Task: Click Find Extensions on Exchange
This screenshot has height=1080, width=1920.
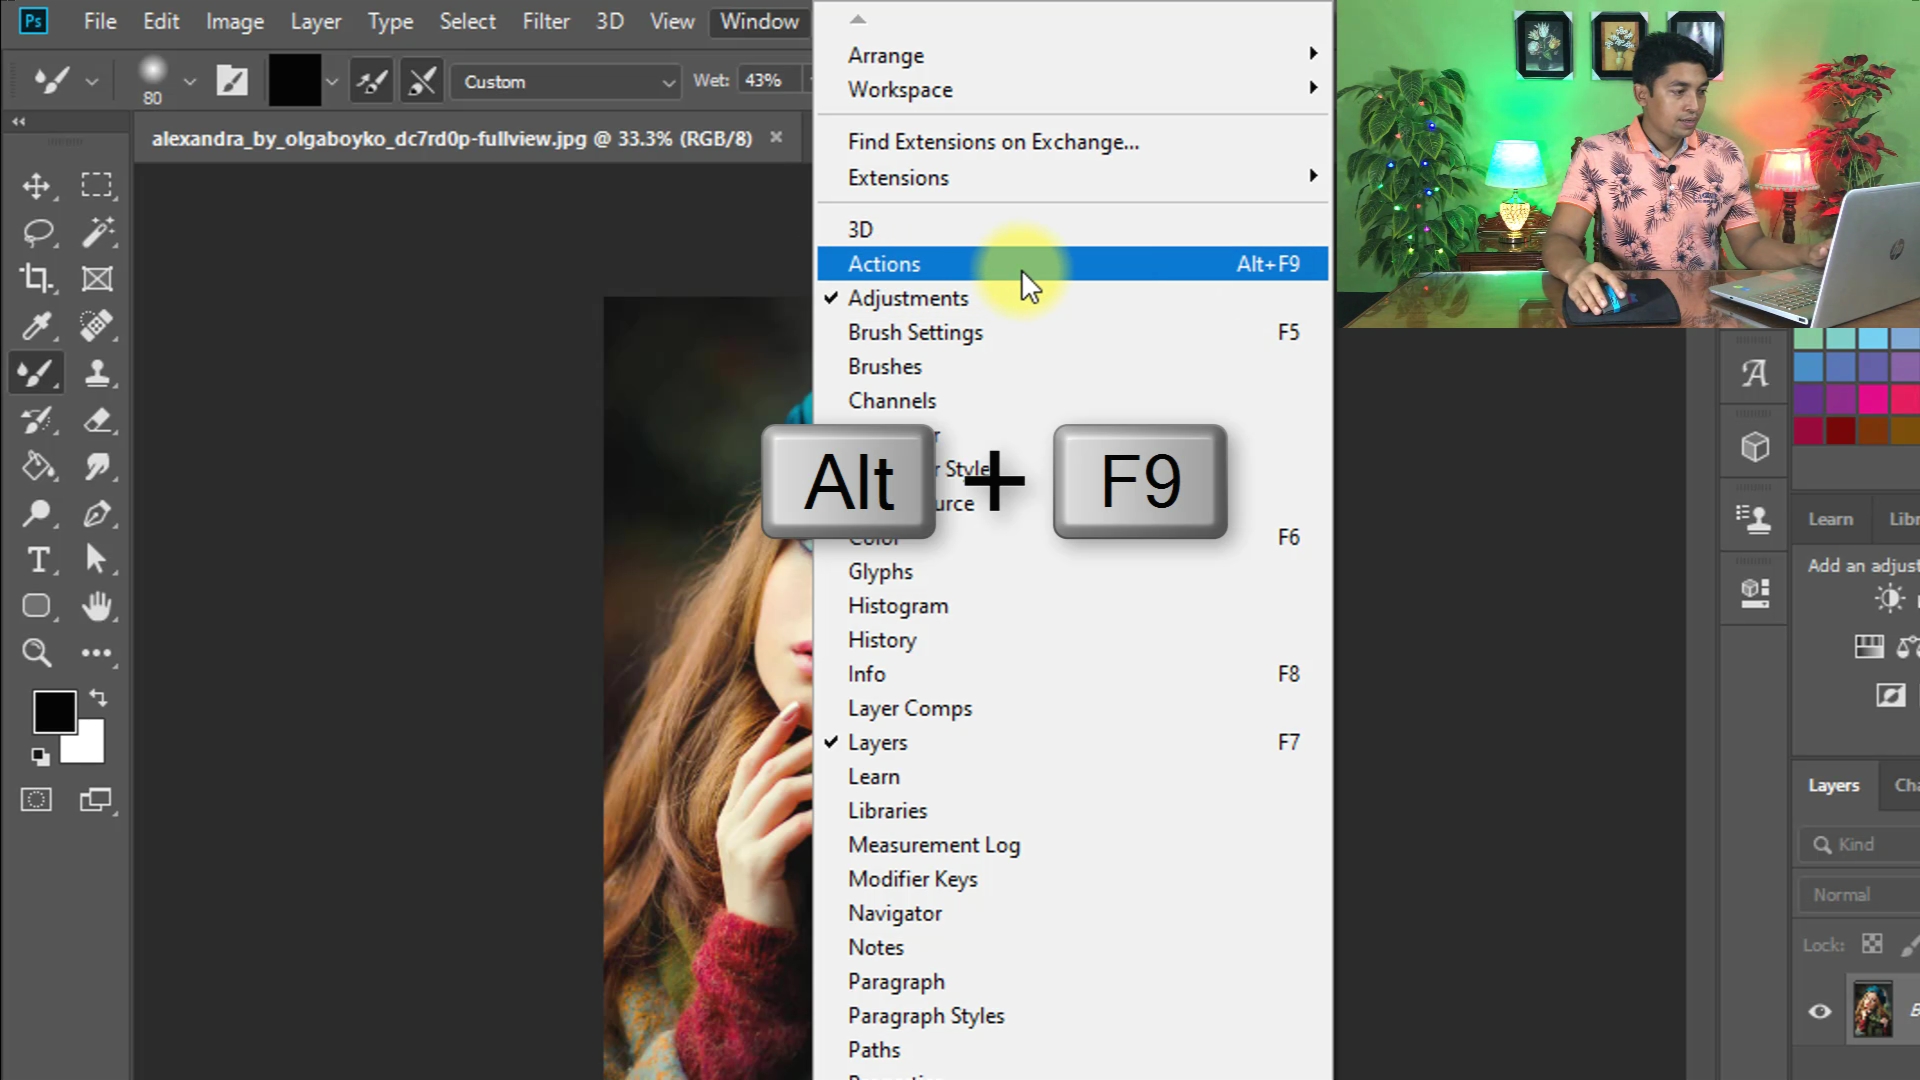Action: (x=993, y=142)
